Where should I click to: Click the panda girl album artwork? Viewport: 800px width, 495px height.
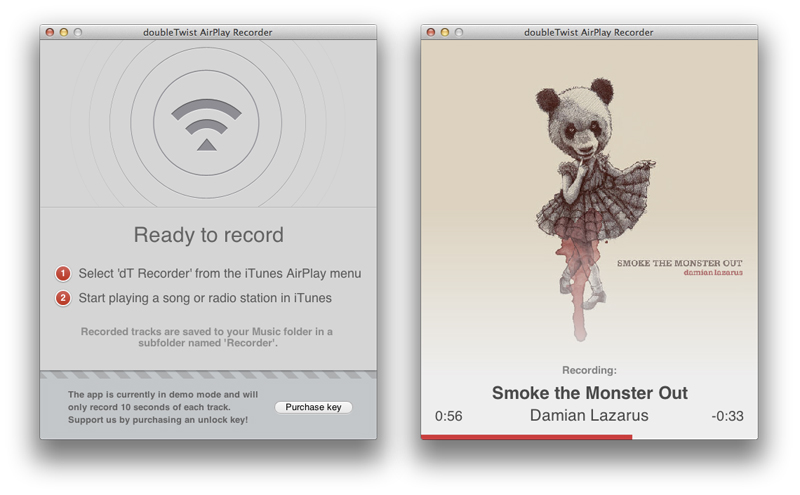[589, 202]
